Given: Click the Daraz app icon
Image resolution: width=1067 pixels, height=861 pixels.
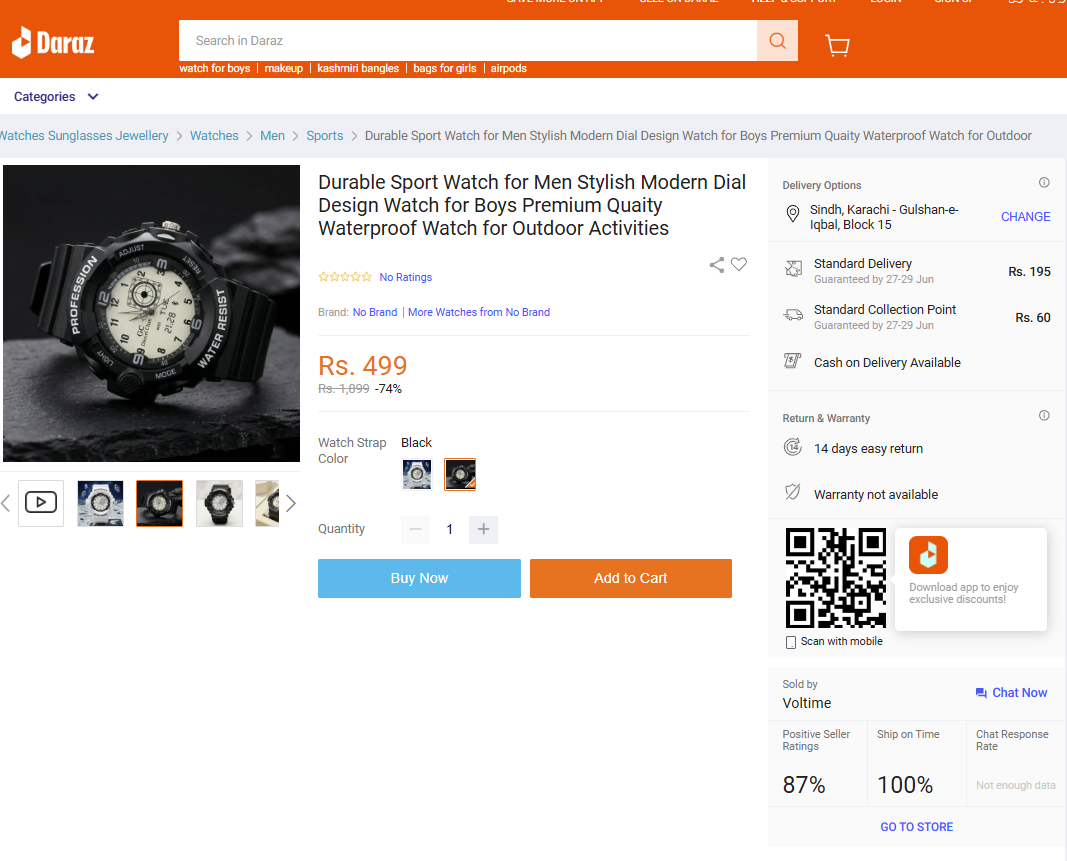Looking at the screenshot, I should (928, 555).
